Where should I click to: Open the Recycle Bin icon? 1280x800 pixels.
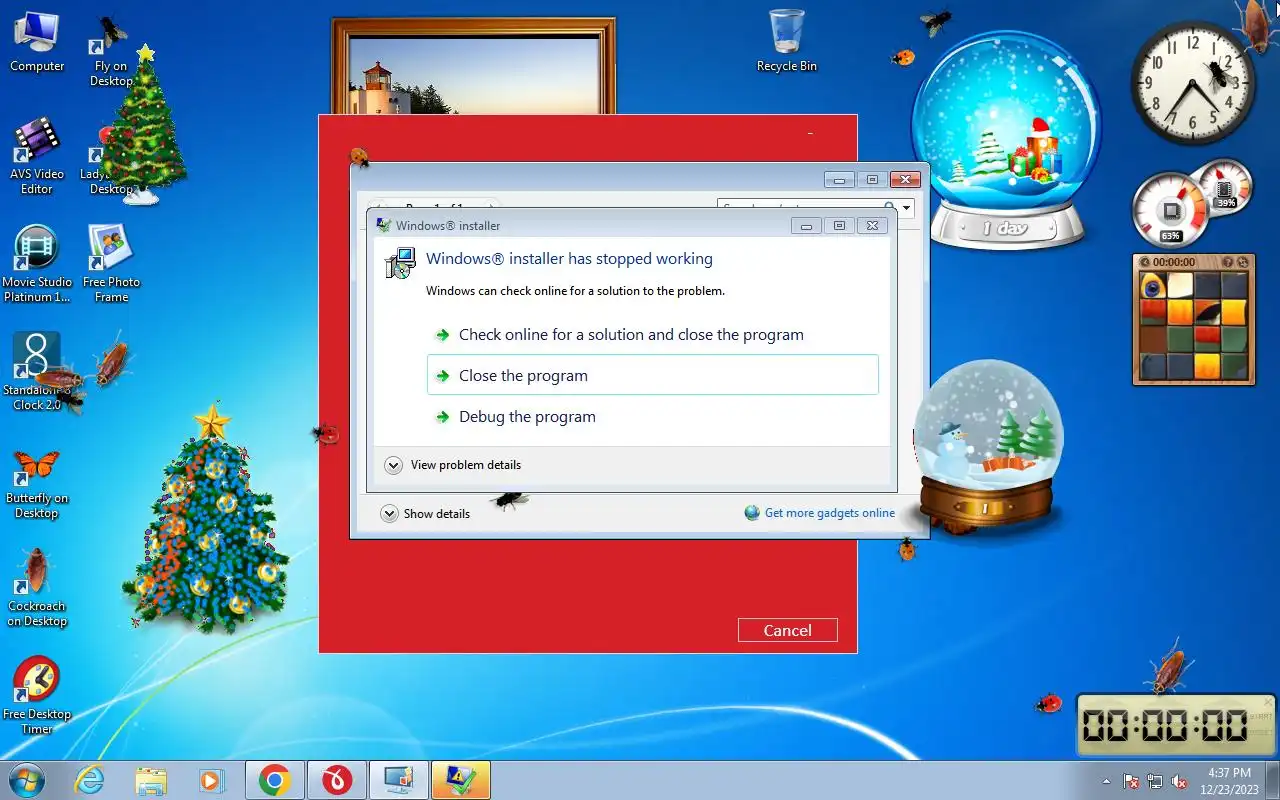point(787,42)
